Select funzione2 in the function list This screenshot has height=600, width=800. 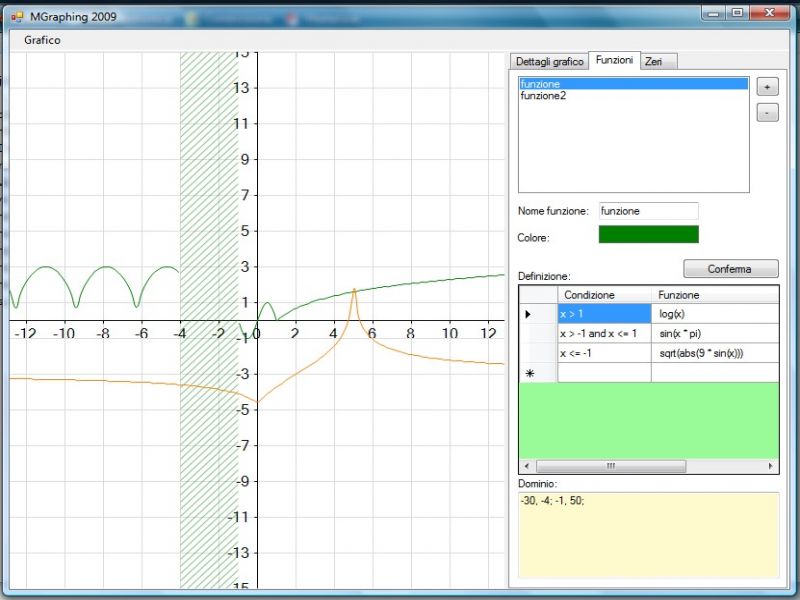[x=634, y=96]
